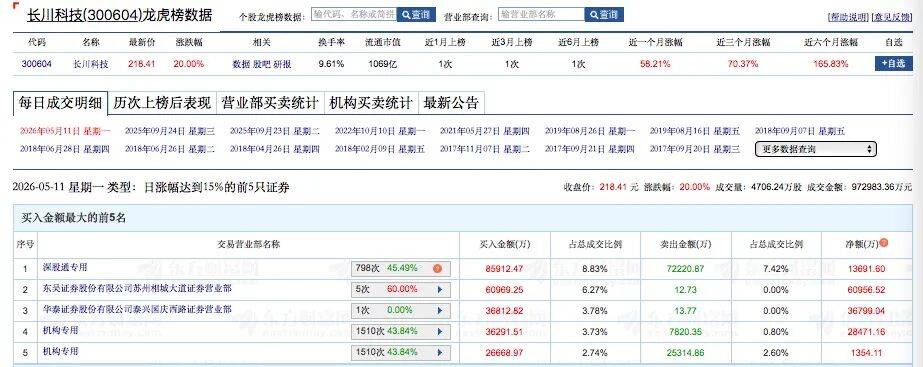Switch to the 历次上榜后表现 tab

click(162, 103)
